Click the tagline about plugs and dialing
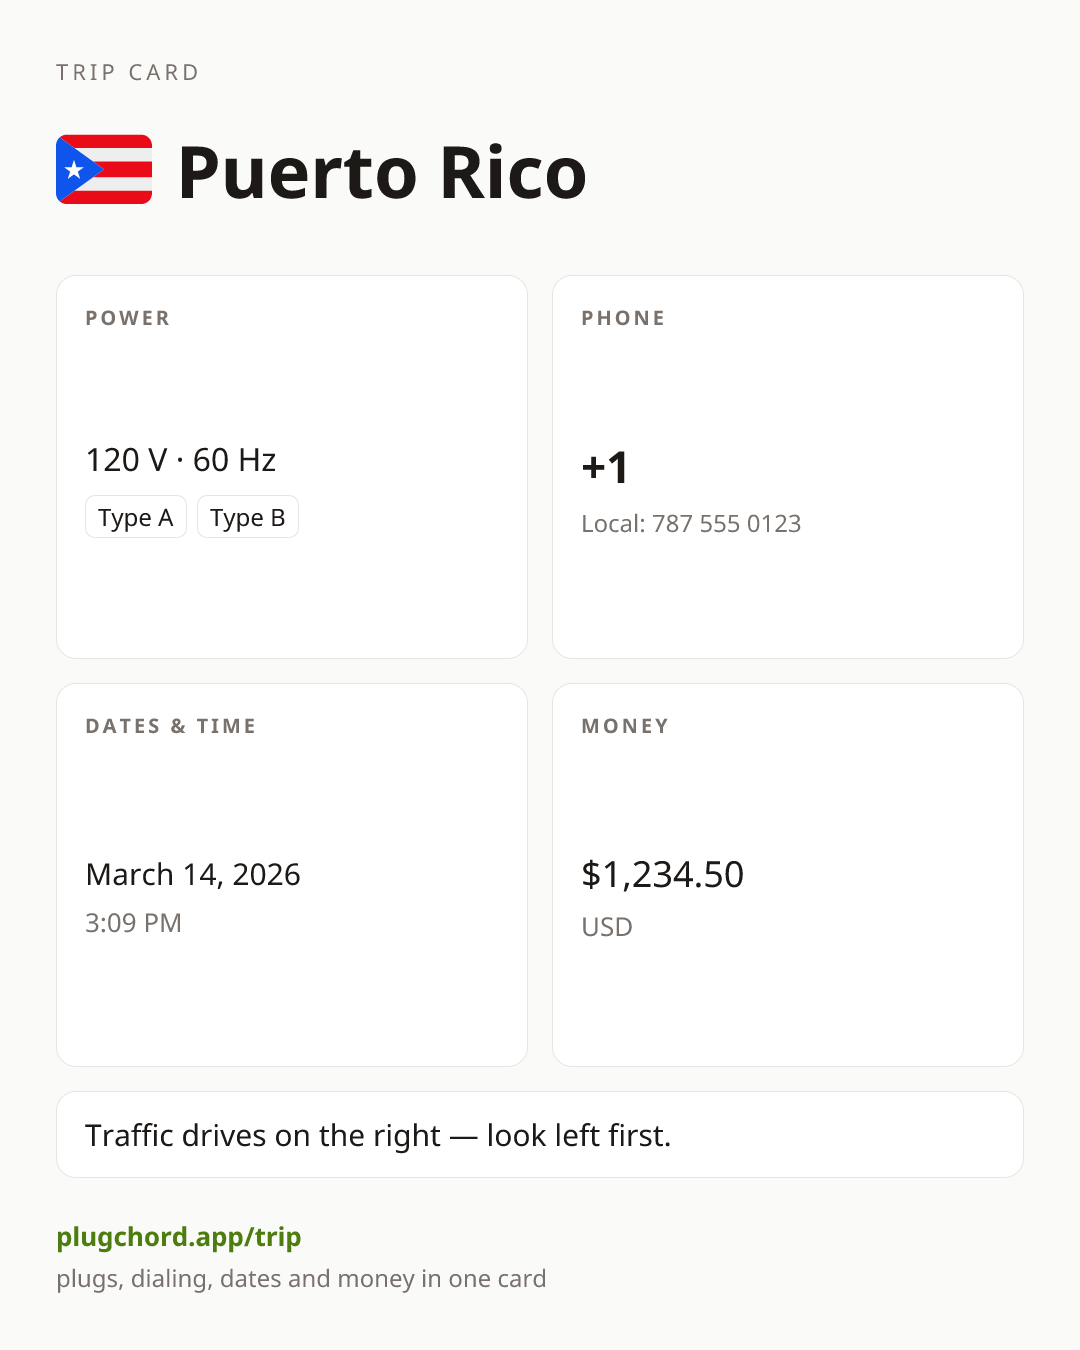 [301, 1279]
